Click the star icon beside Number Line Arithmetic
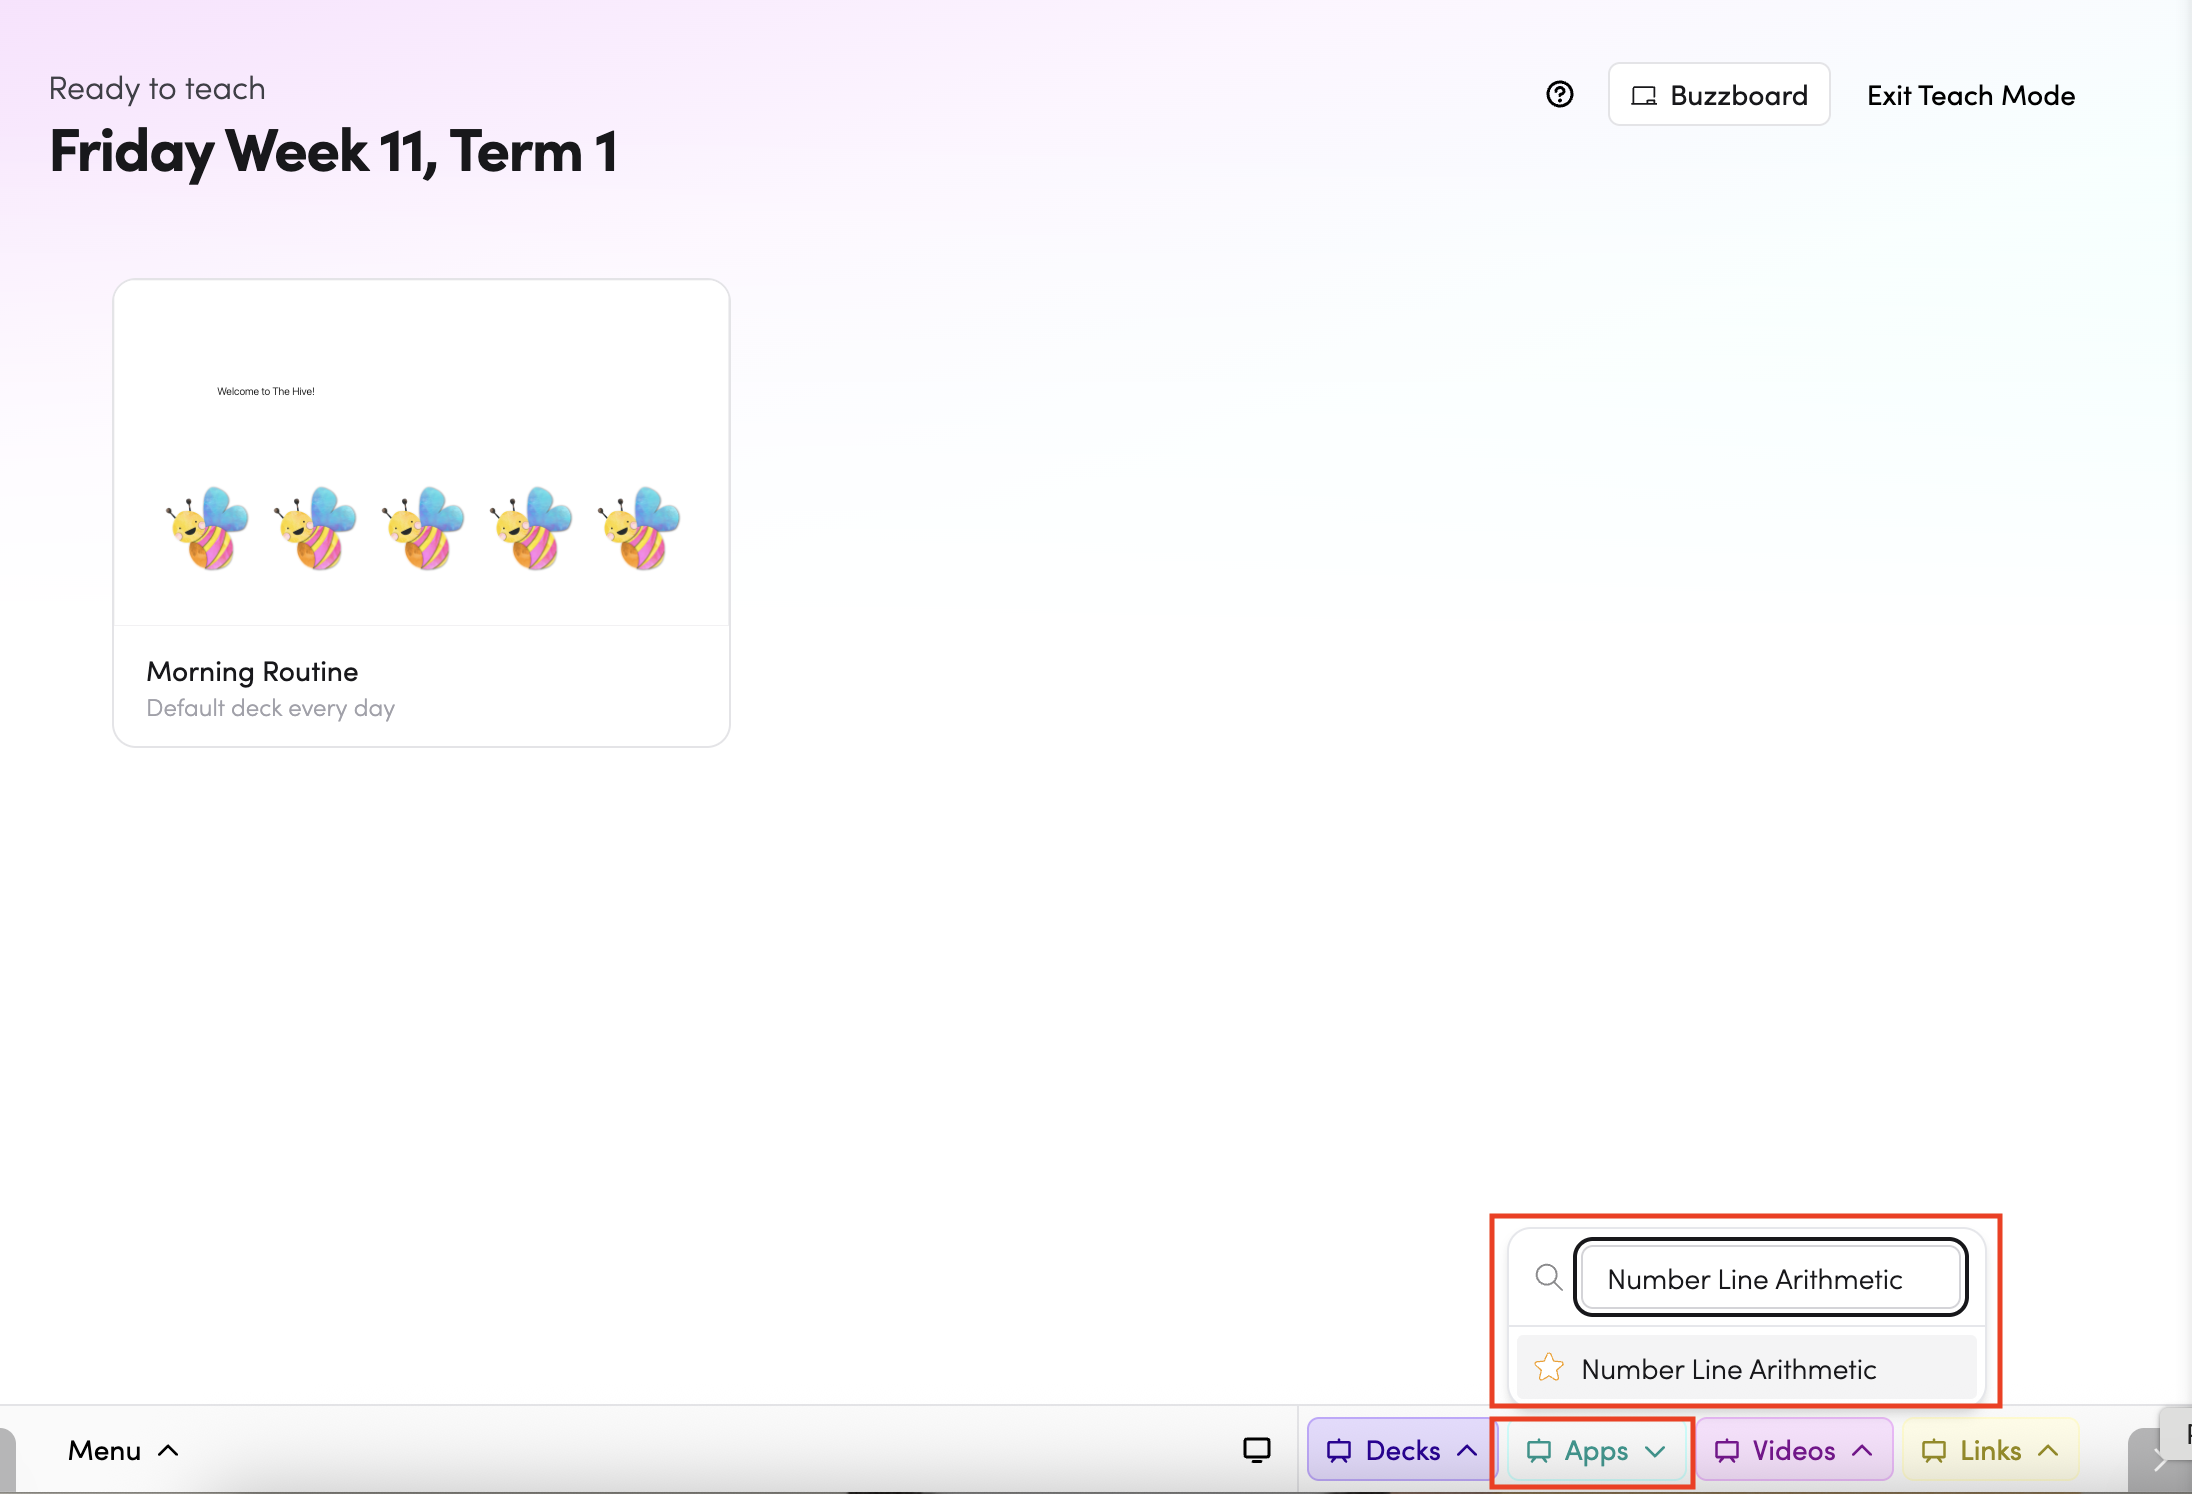2192x1494 pixels. (x=1549, y=1367)
